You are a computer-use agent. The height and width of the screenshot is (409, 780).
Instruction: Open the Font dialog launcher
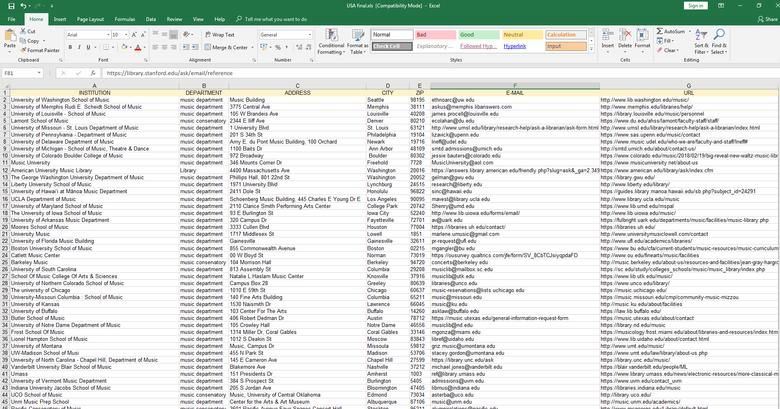[x=146, y=60]
